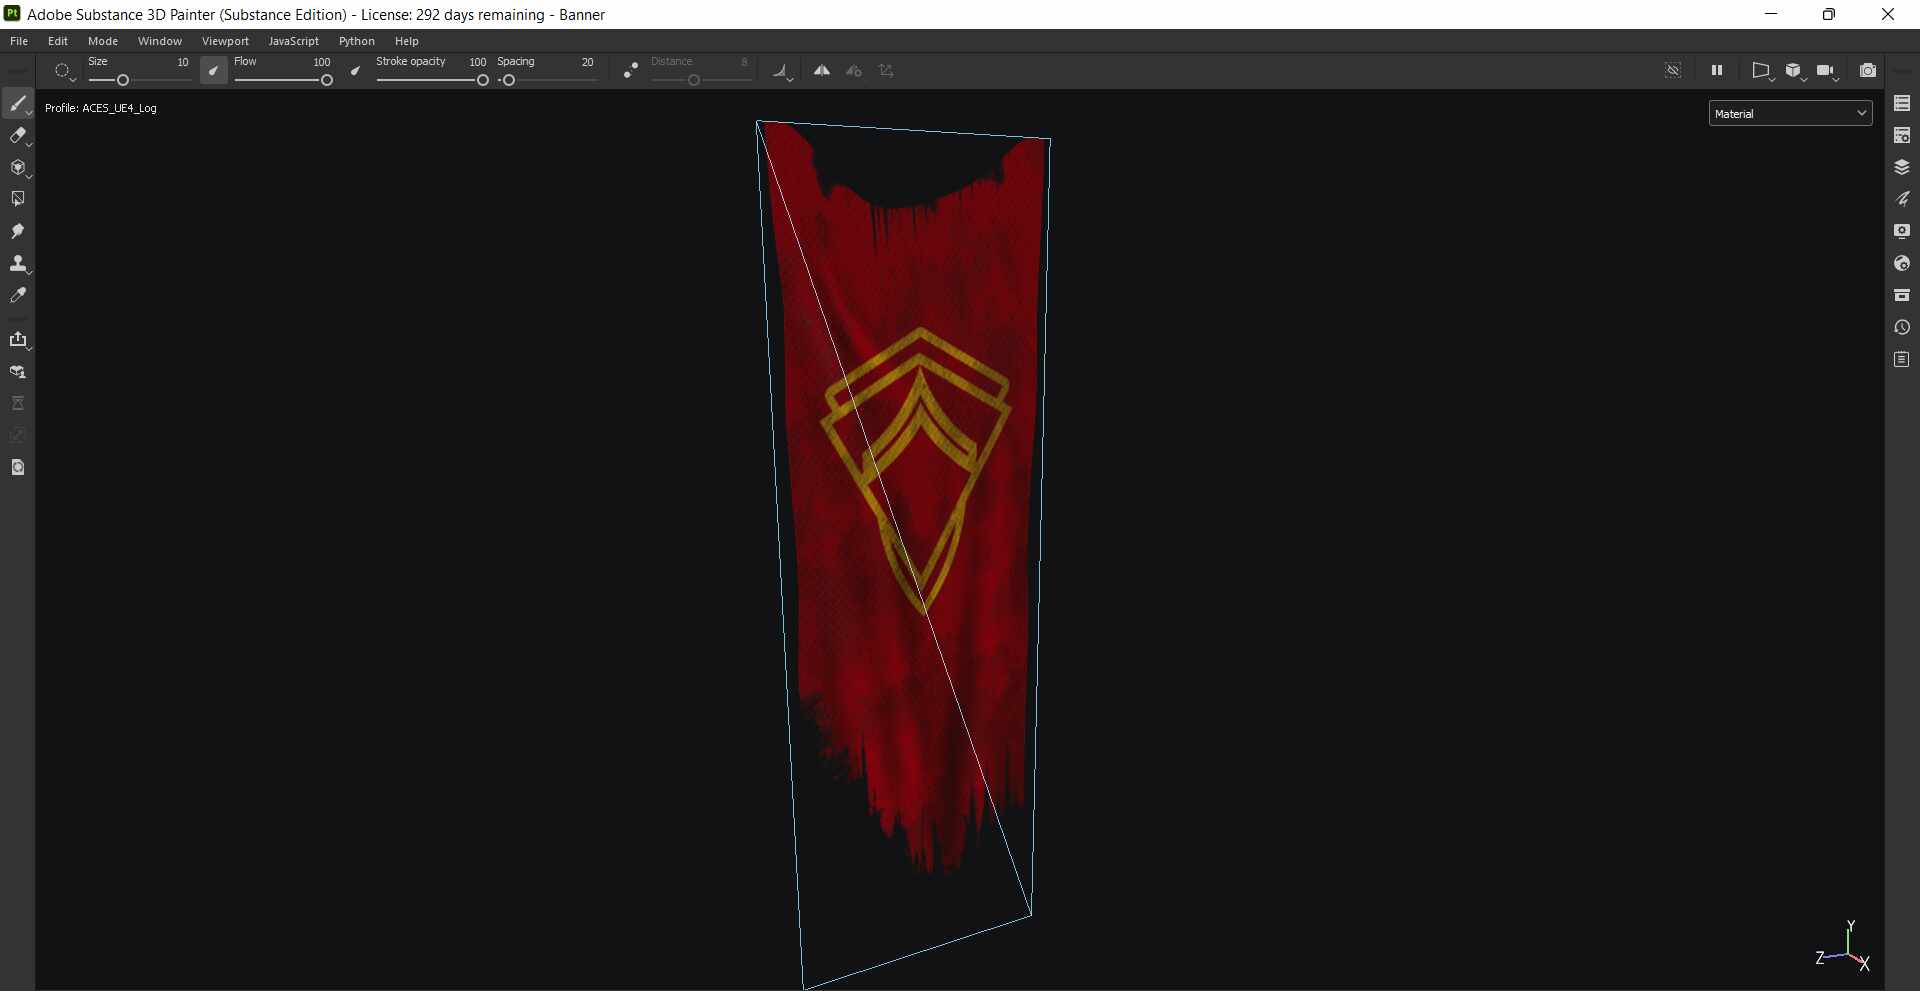Click the Profile: ACES_UE4_Log text
This screenshot has width=1920, height=991.
[101, 108]
